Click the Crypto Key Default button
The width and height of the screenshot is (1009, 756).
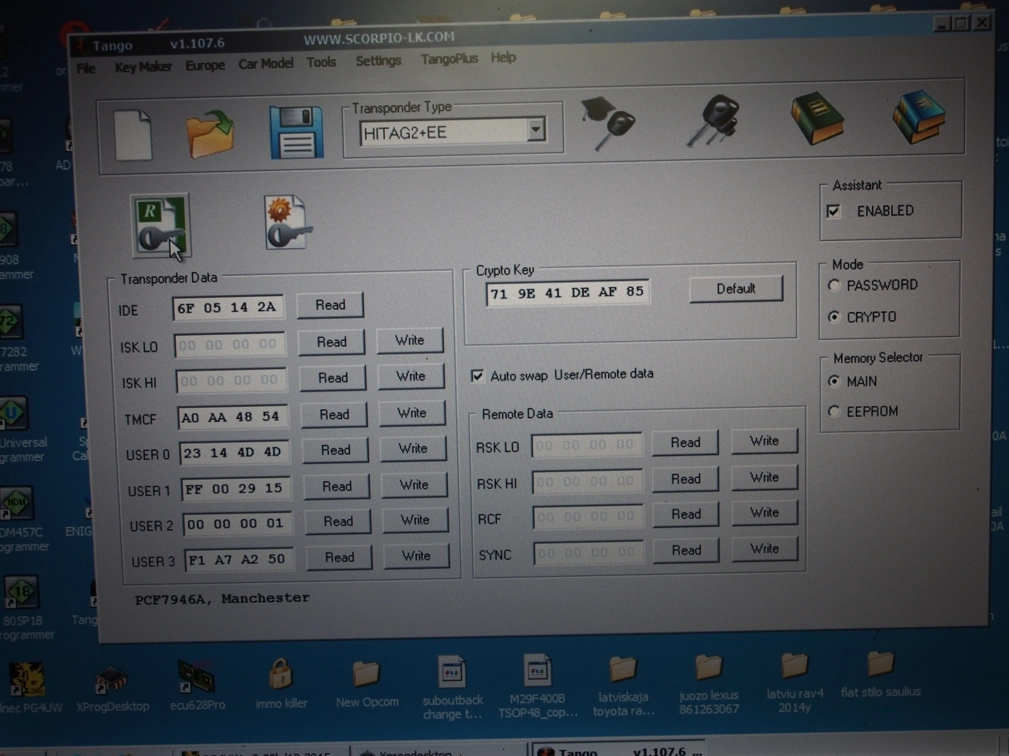736,288
